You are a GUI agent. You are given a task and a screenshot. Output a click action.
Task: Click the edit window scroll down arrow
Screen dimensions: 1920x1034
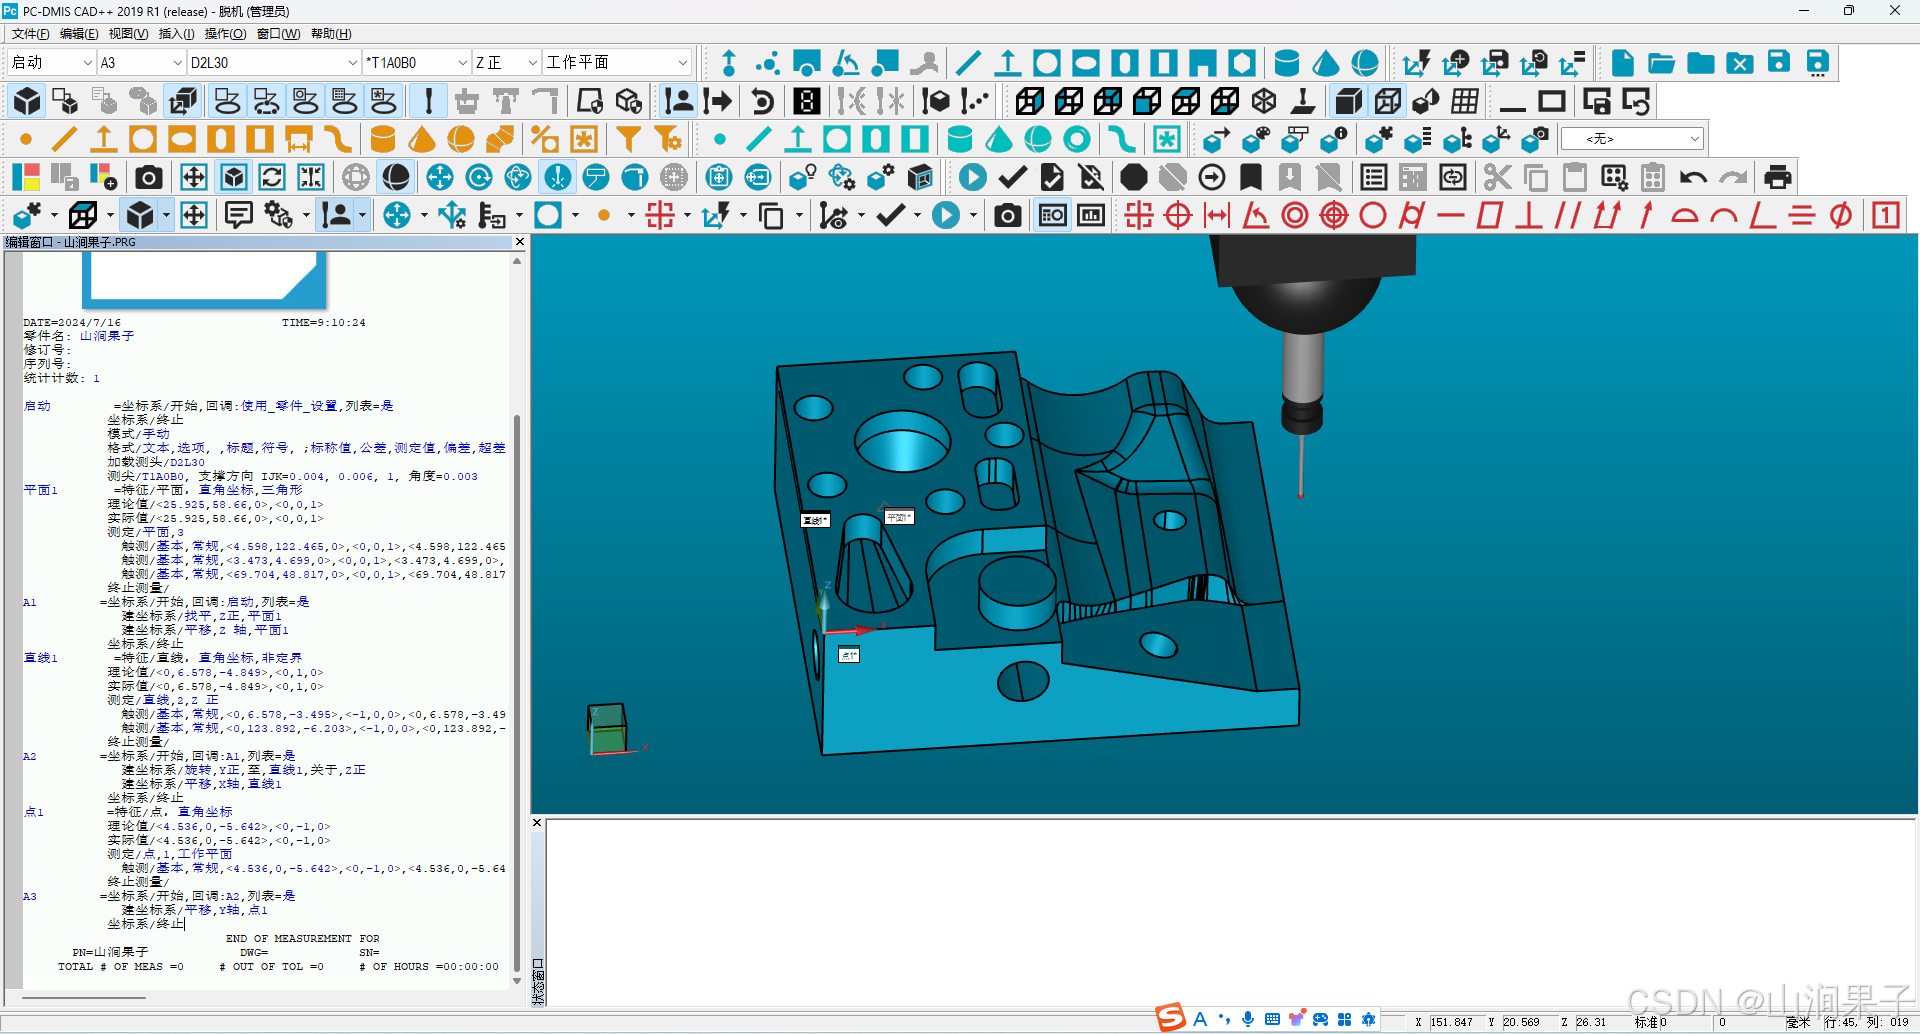pyautogui.click(x=517, y=980)
